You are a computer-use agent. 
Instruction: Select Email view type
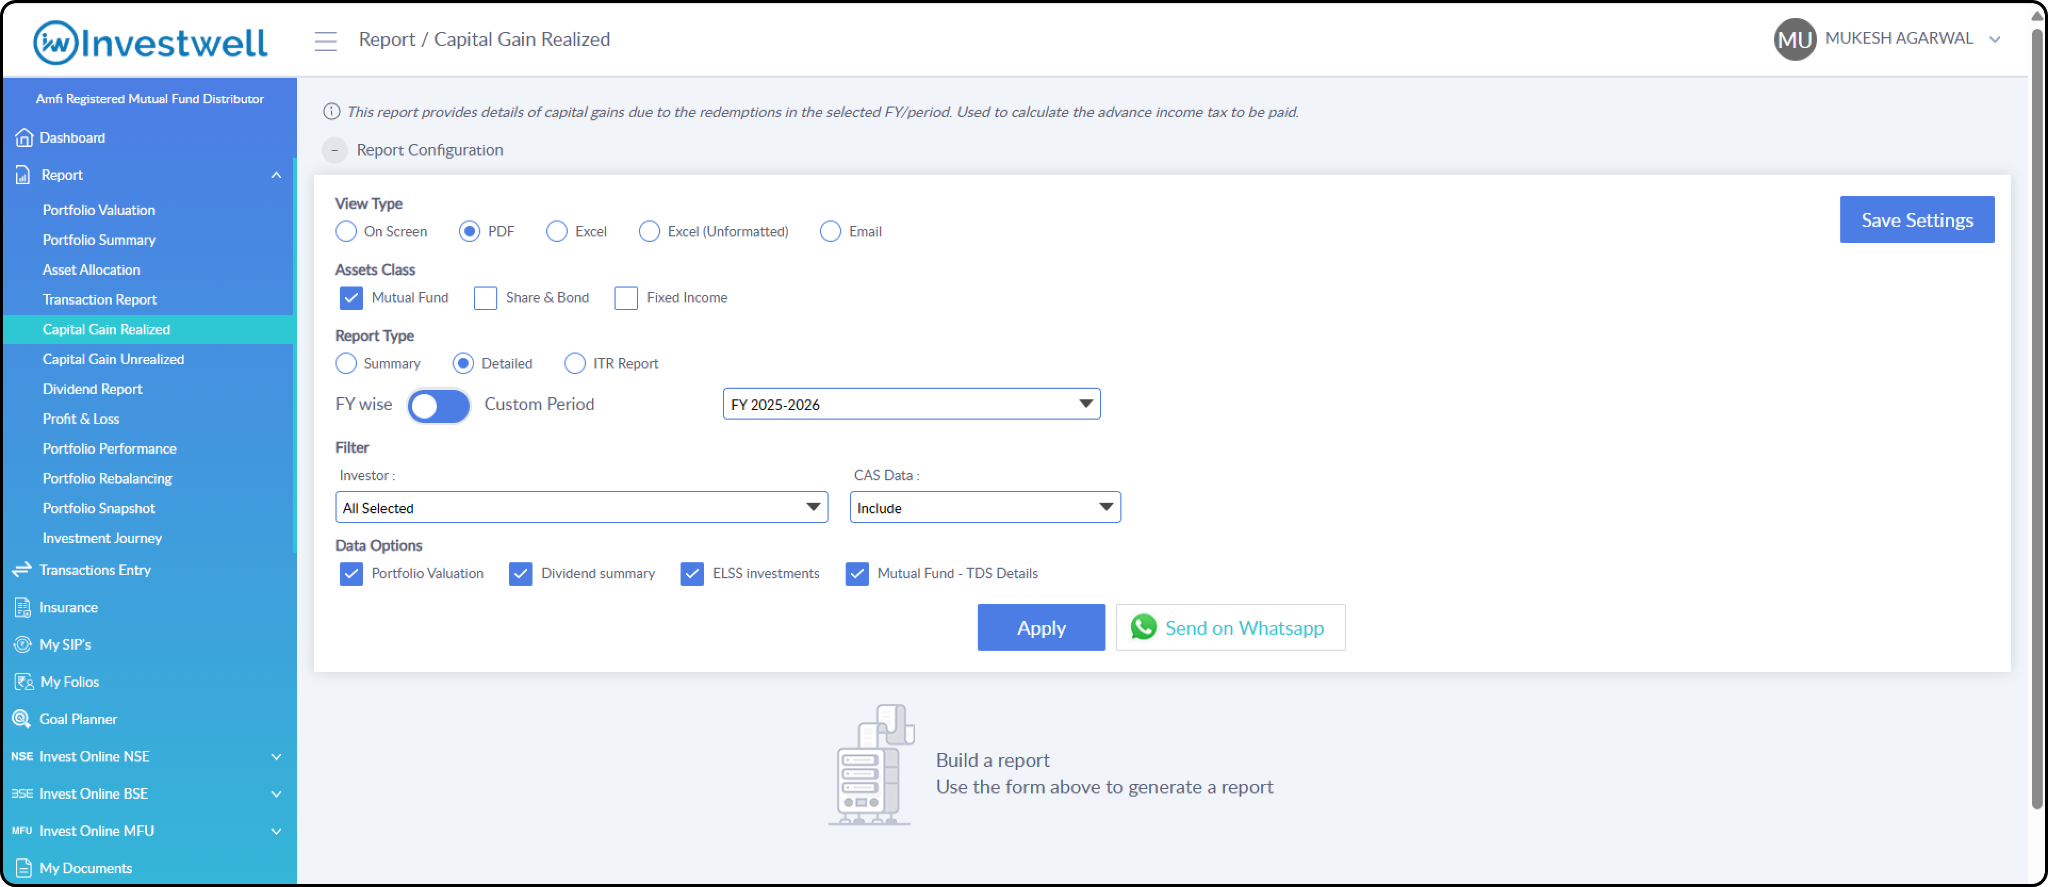pyautogui.click(x=830, y=231)
